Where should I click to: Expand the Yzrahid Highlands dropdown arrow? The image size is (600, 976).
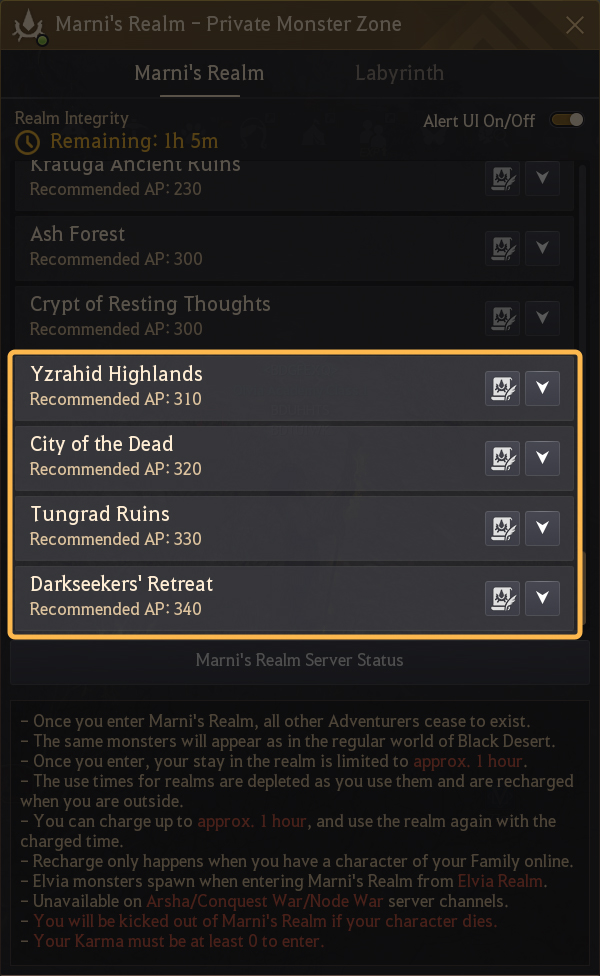[x=542, y=388]
